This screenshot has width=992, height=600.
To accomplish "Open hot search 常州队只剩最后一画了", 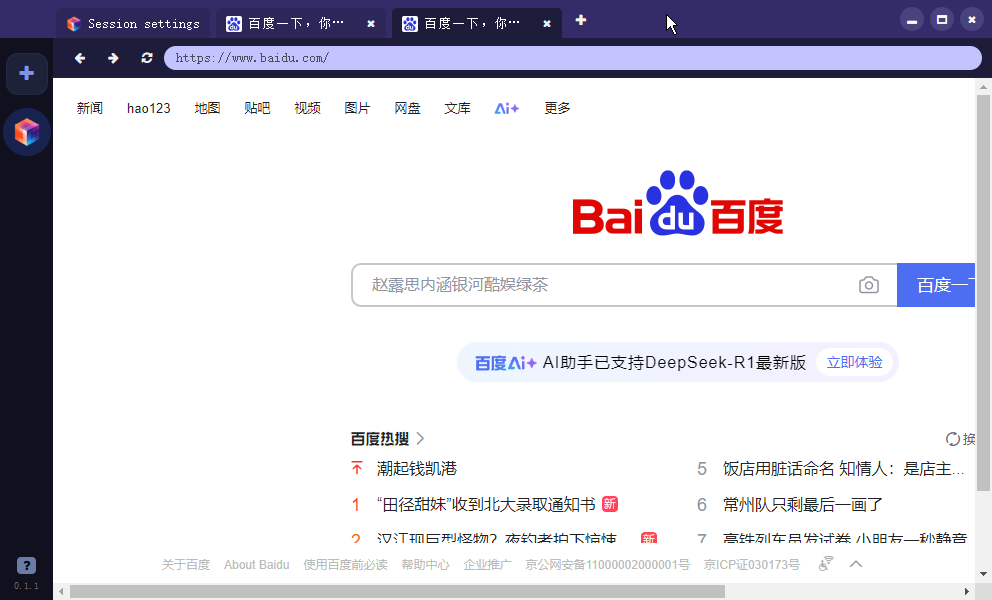I will point(803,504).
